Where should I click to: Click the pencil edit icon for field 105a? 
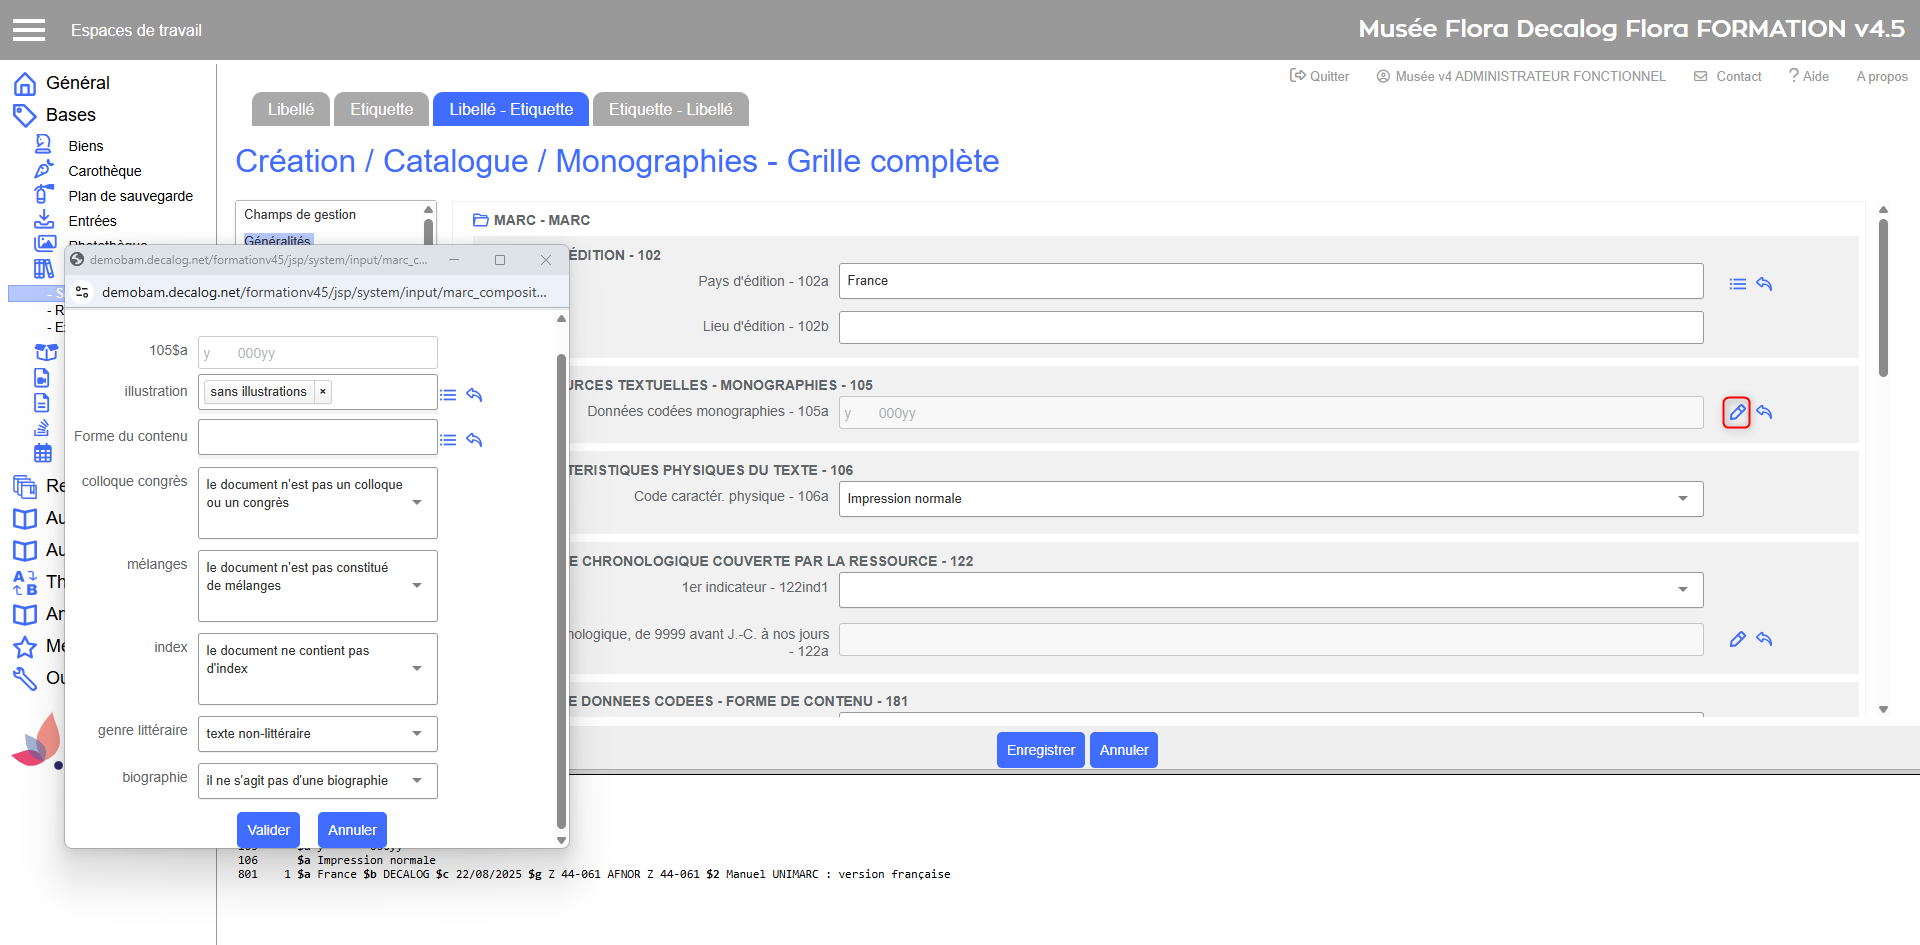[1737, 412]
